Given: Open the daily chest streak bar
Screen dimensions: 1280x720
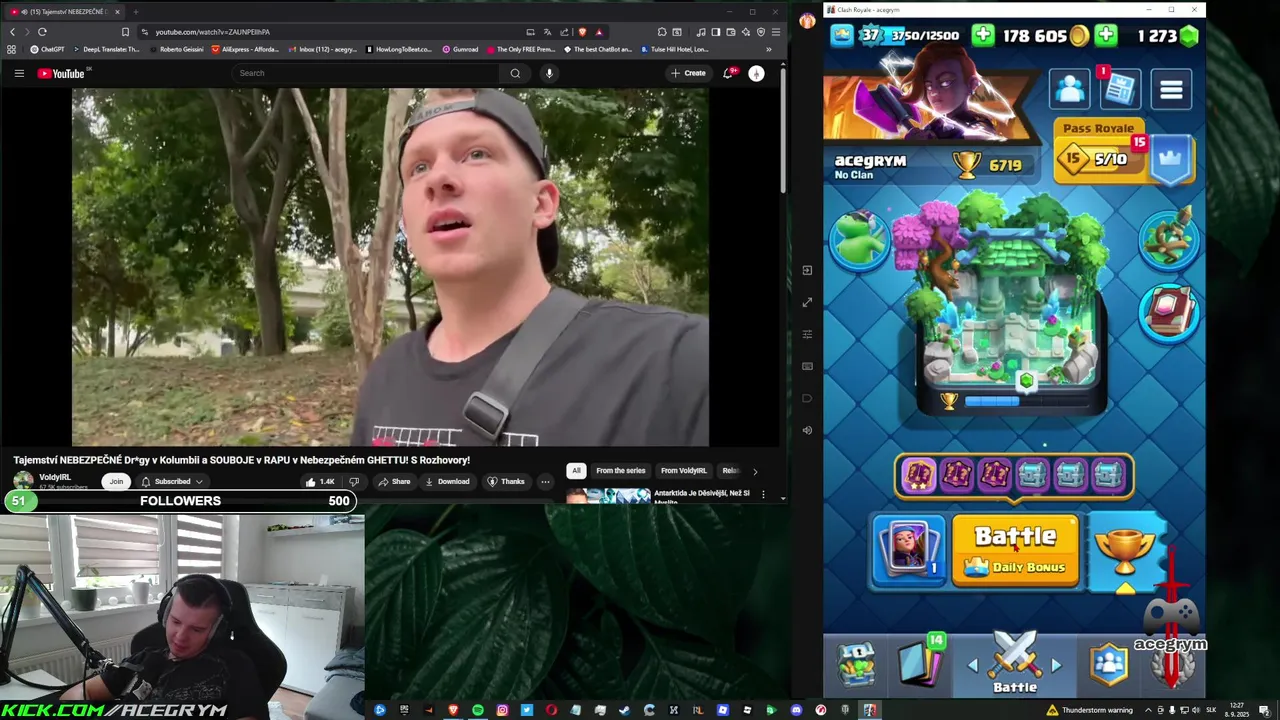Looking at the screenshot, I should coord(1014,476).
